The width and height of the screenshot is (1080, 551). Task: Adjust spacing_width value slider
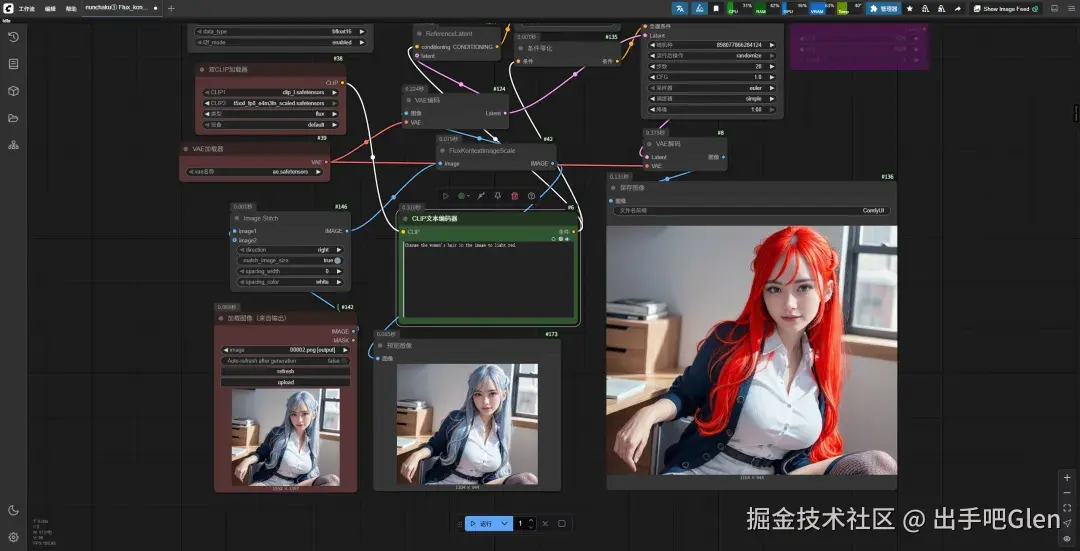(x=290, y=271)
